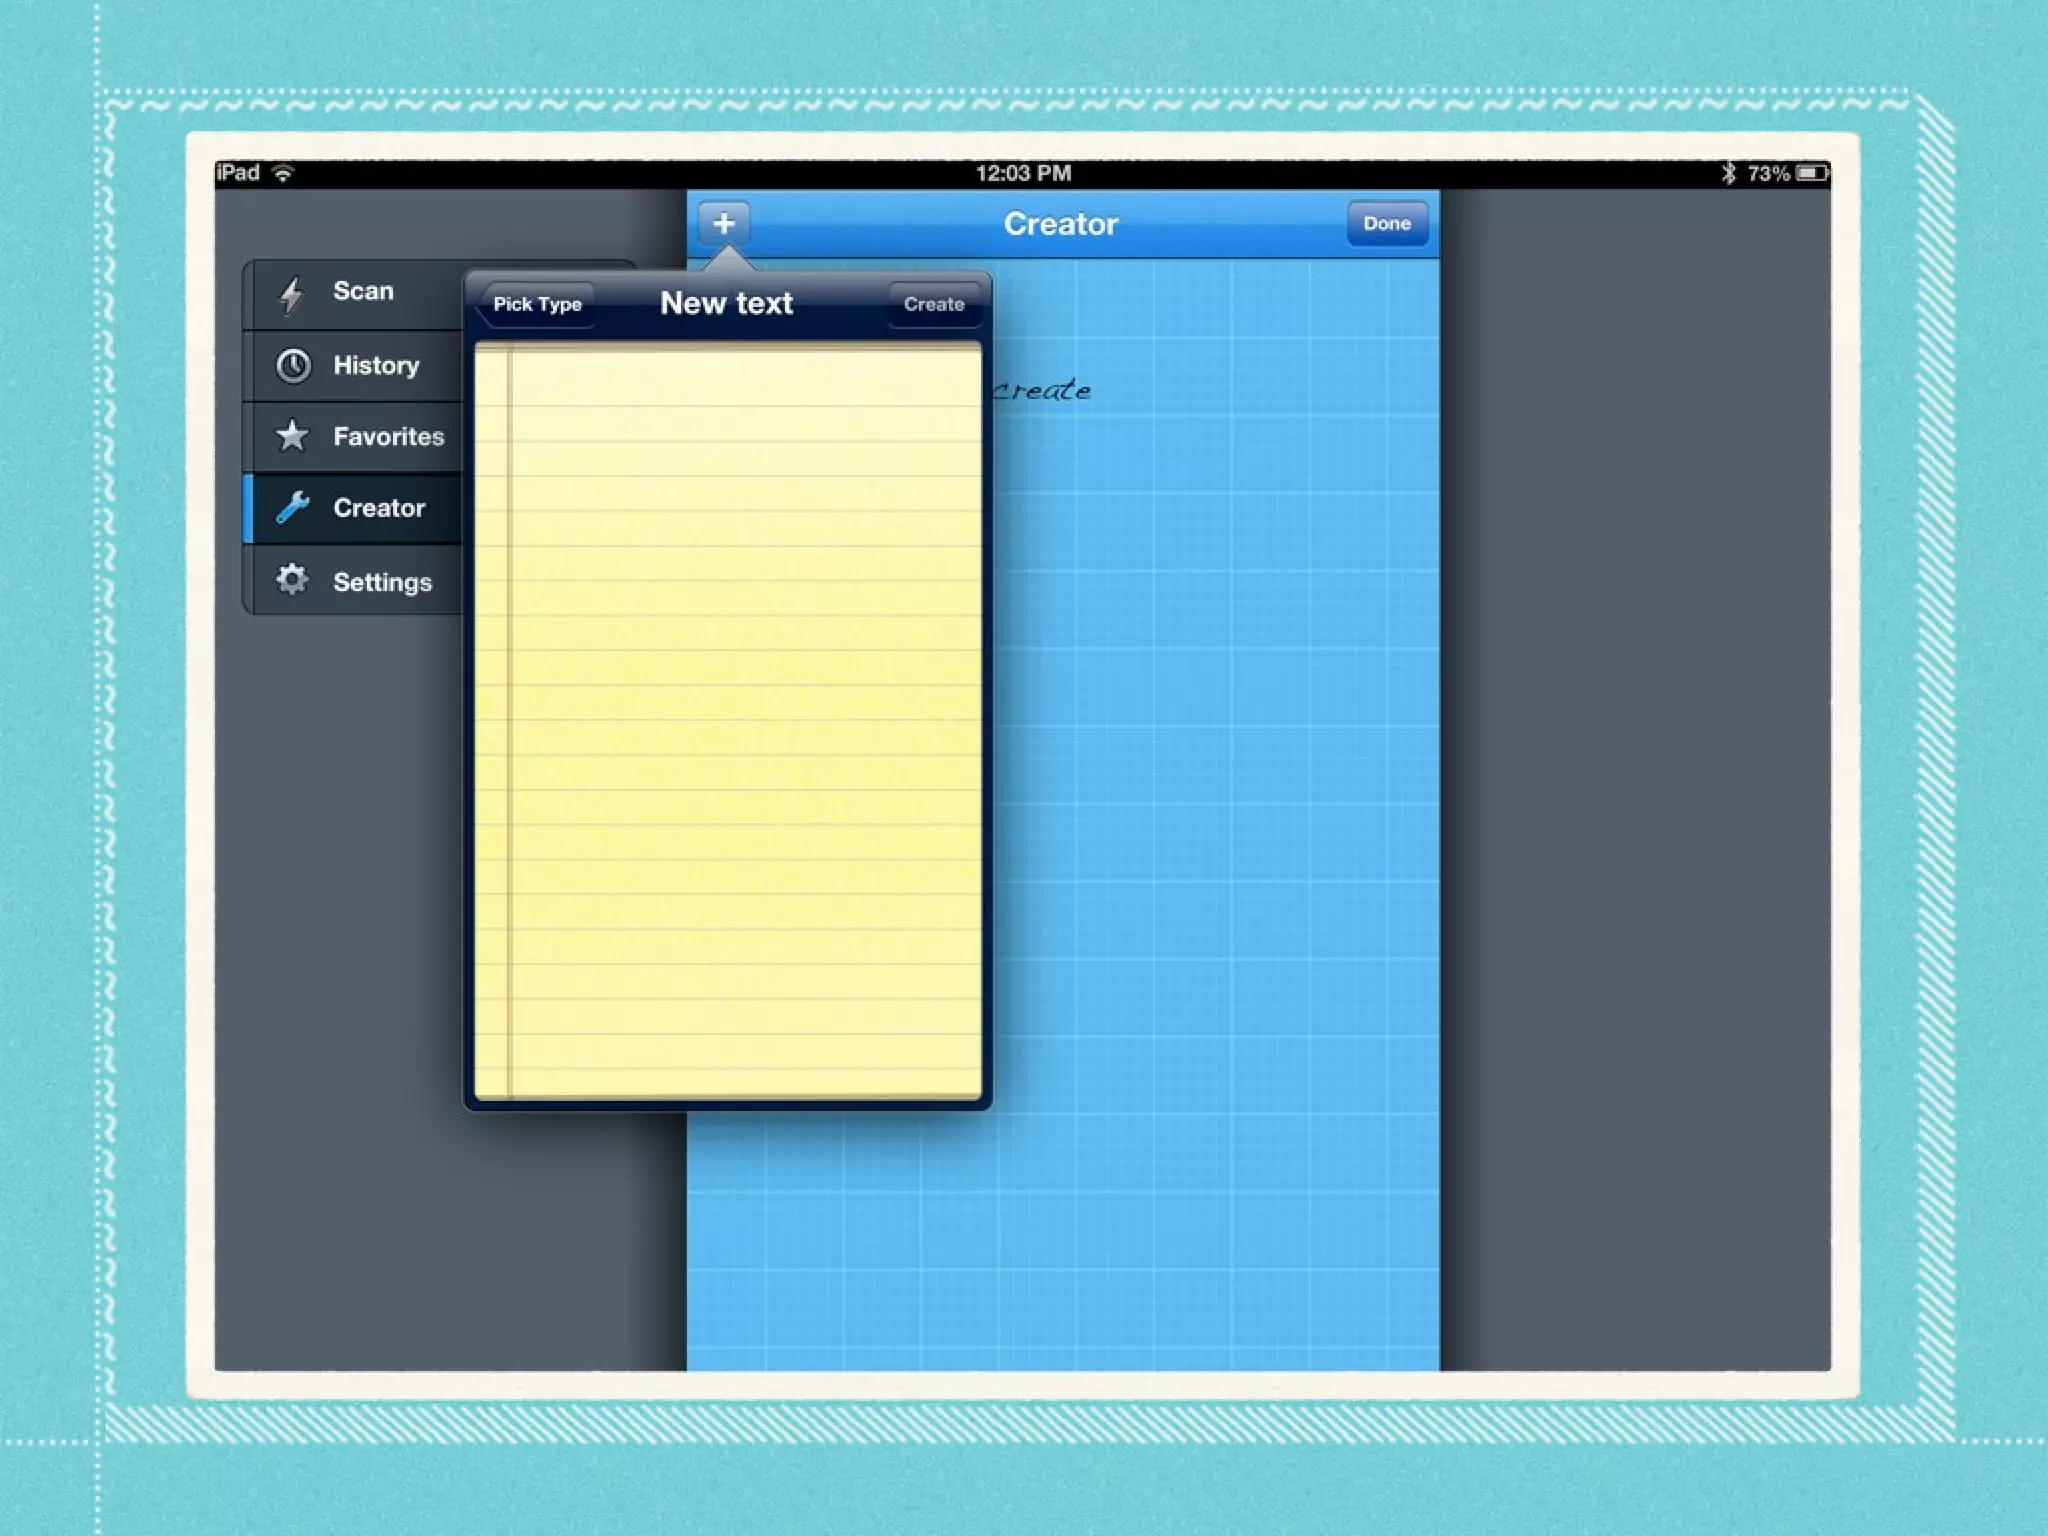
Task: Click the Creator wrench icon
Action: pyautogui.click(x=292, y=508)
